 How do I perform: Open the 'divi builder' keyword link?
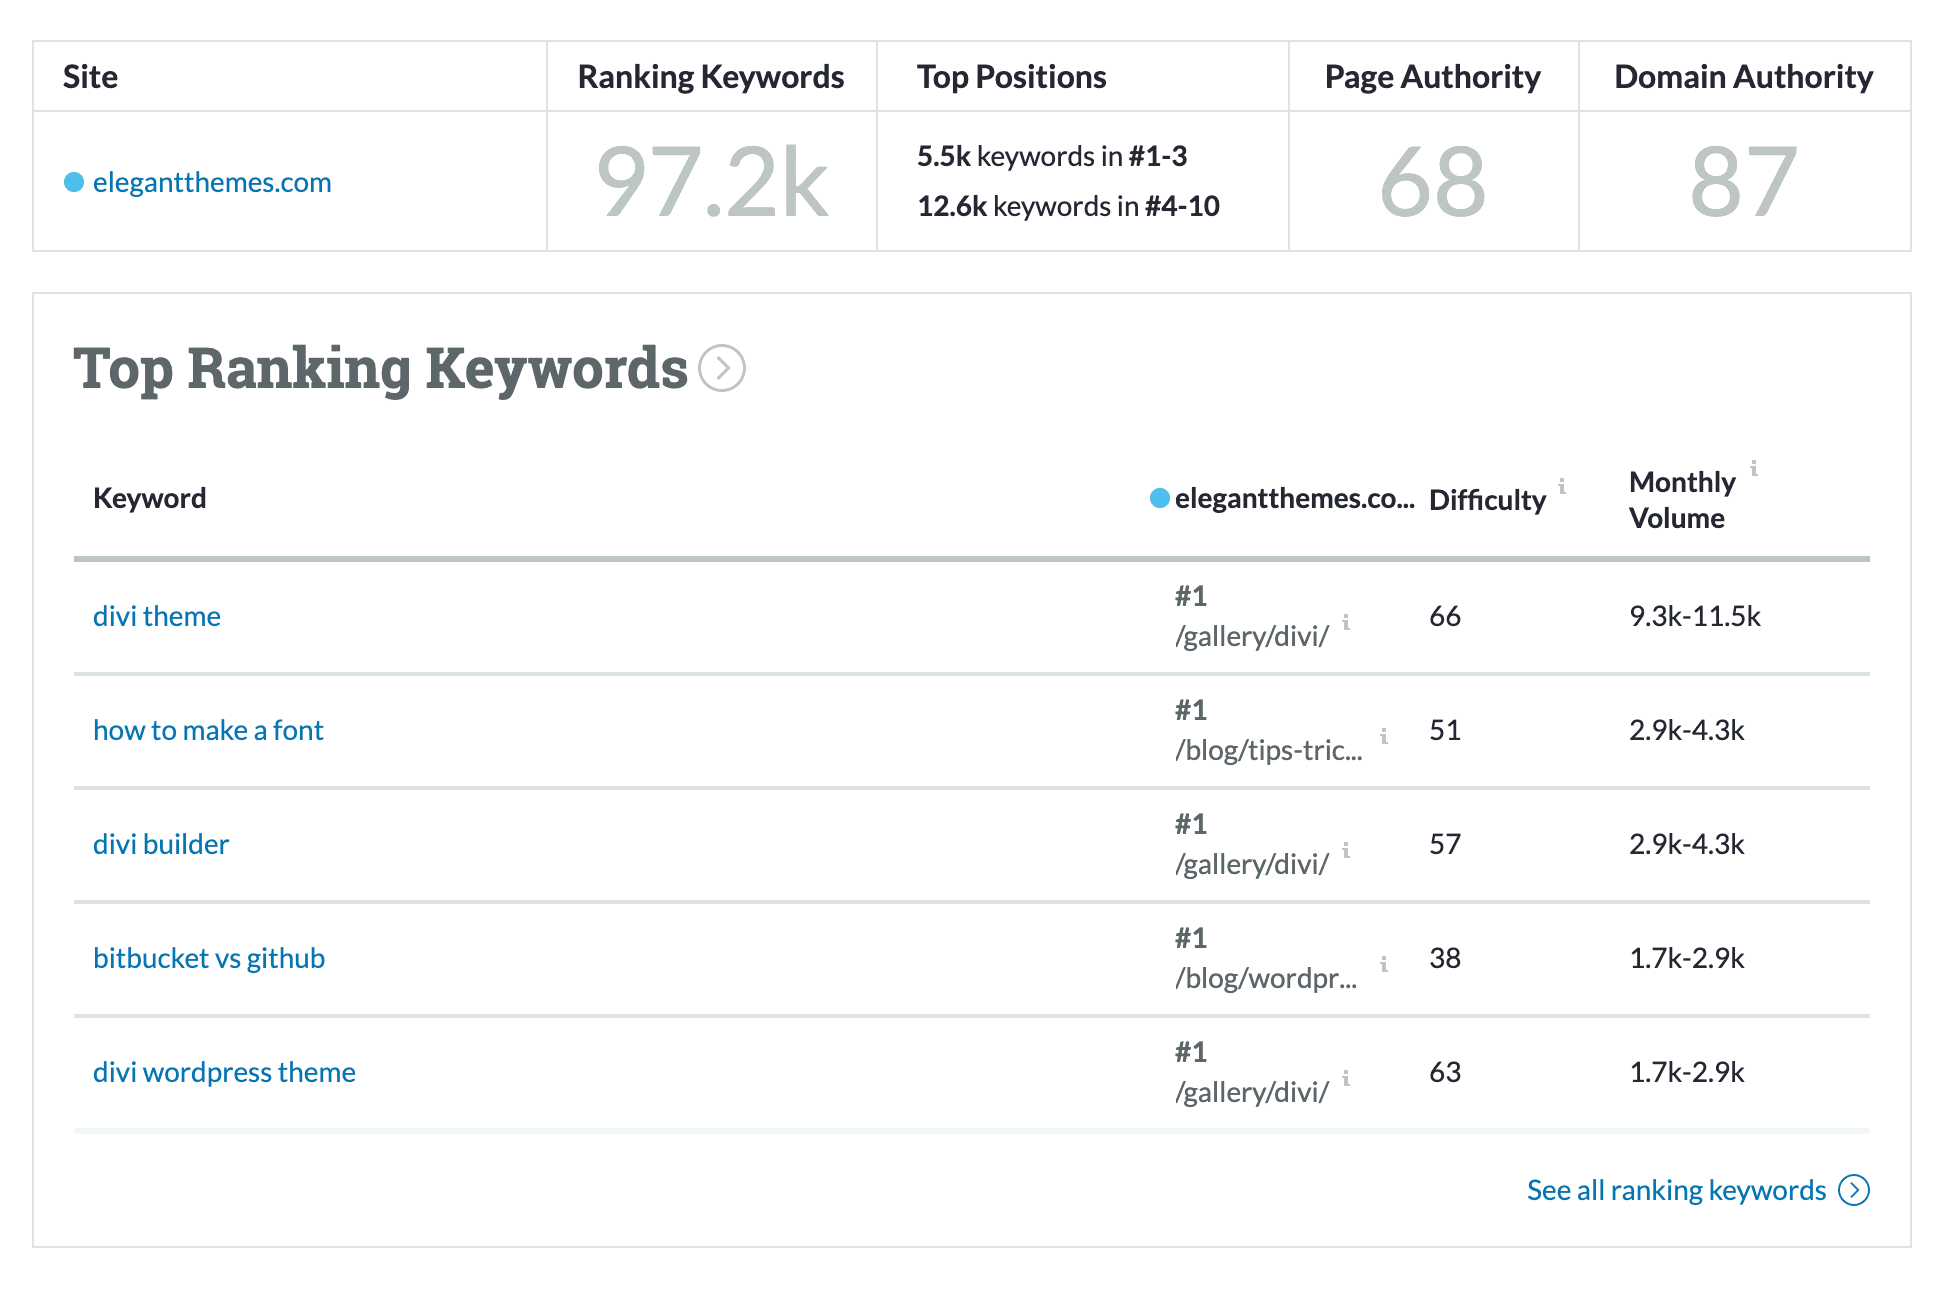161,844
